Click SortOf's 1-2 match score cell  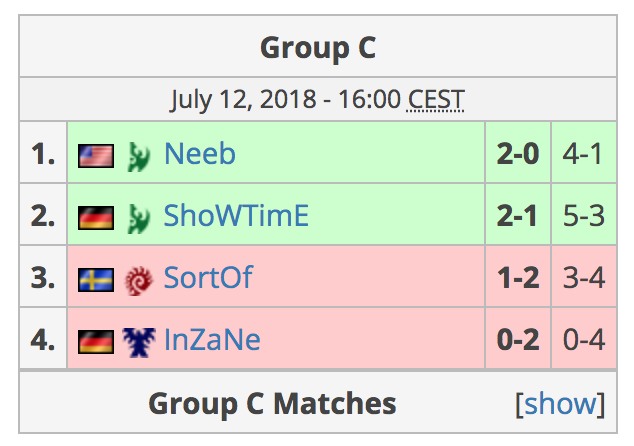pos(518,277)
